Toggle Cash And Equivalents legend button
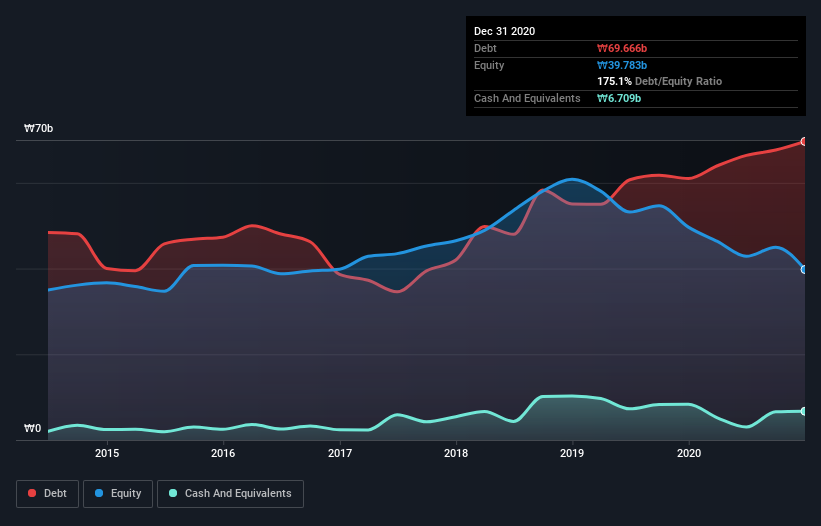Image resolution: width=821 pixels, height=526 pixels. (x=230, y=494)
